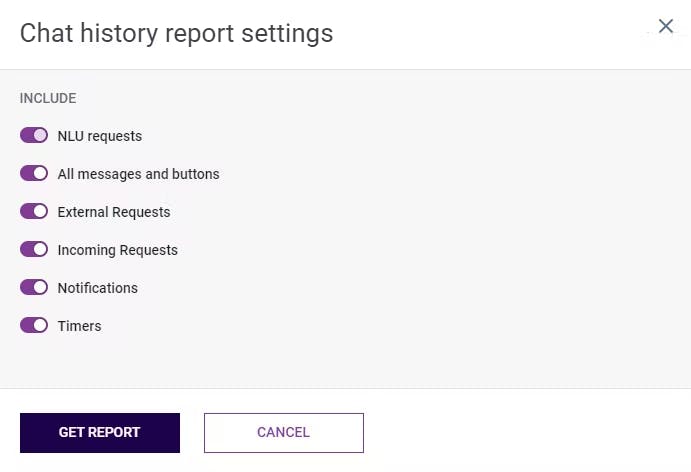The height and width of the screenshot is (472, 691).
Task: Turn off the External Requests switch
Action: pyautogui.click(x=34, y=212)
